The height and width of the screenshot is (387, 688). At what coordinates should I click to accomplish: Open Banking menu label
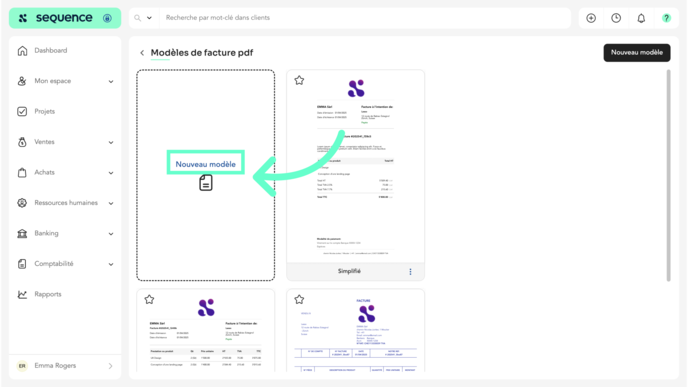(46, 233)
